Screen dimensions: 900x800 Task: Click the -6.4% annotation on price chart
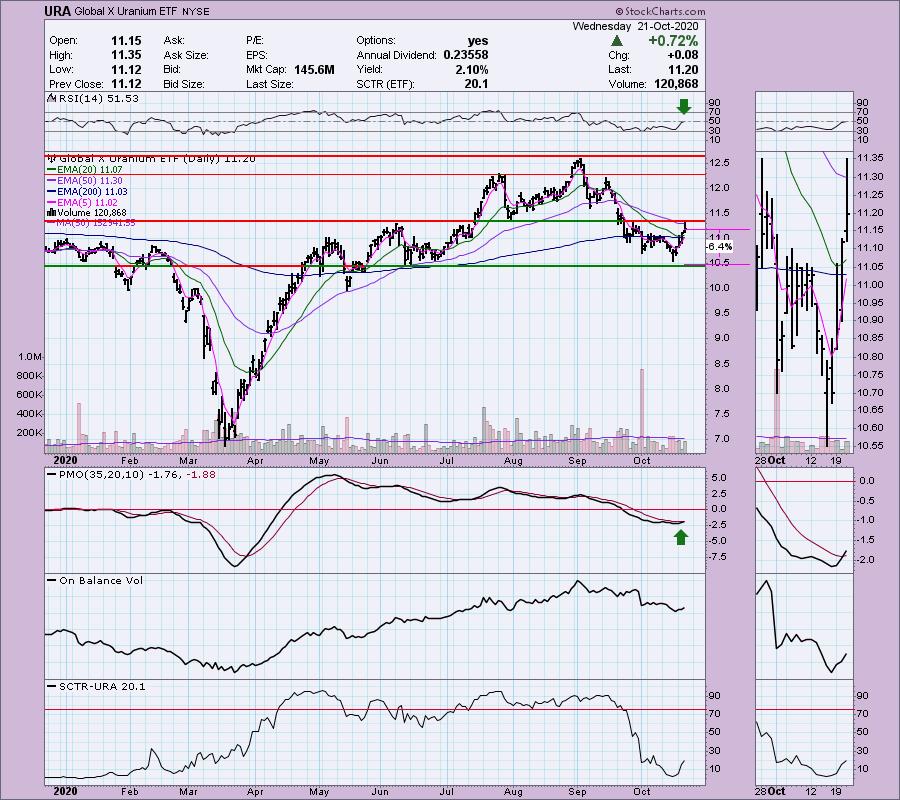pyautogui.click(x=720, y=247)
